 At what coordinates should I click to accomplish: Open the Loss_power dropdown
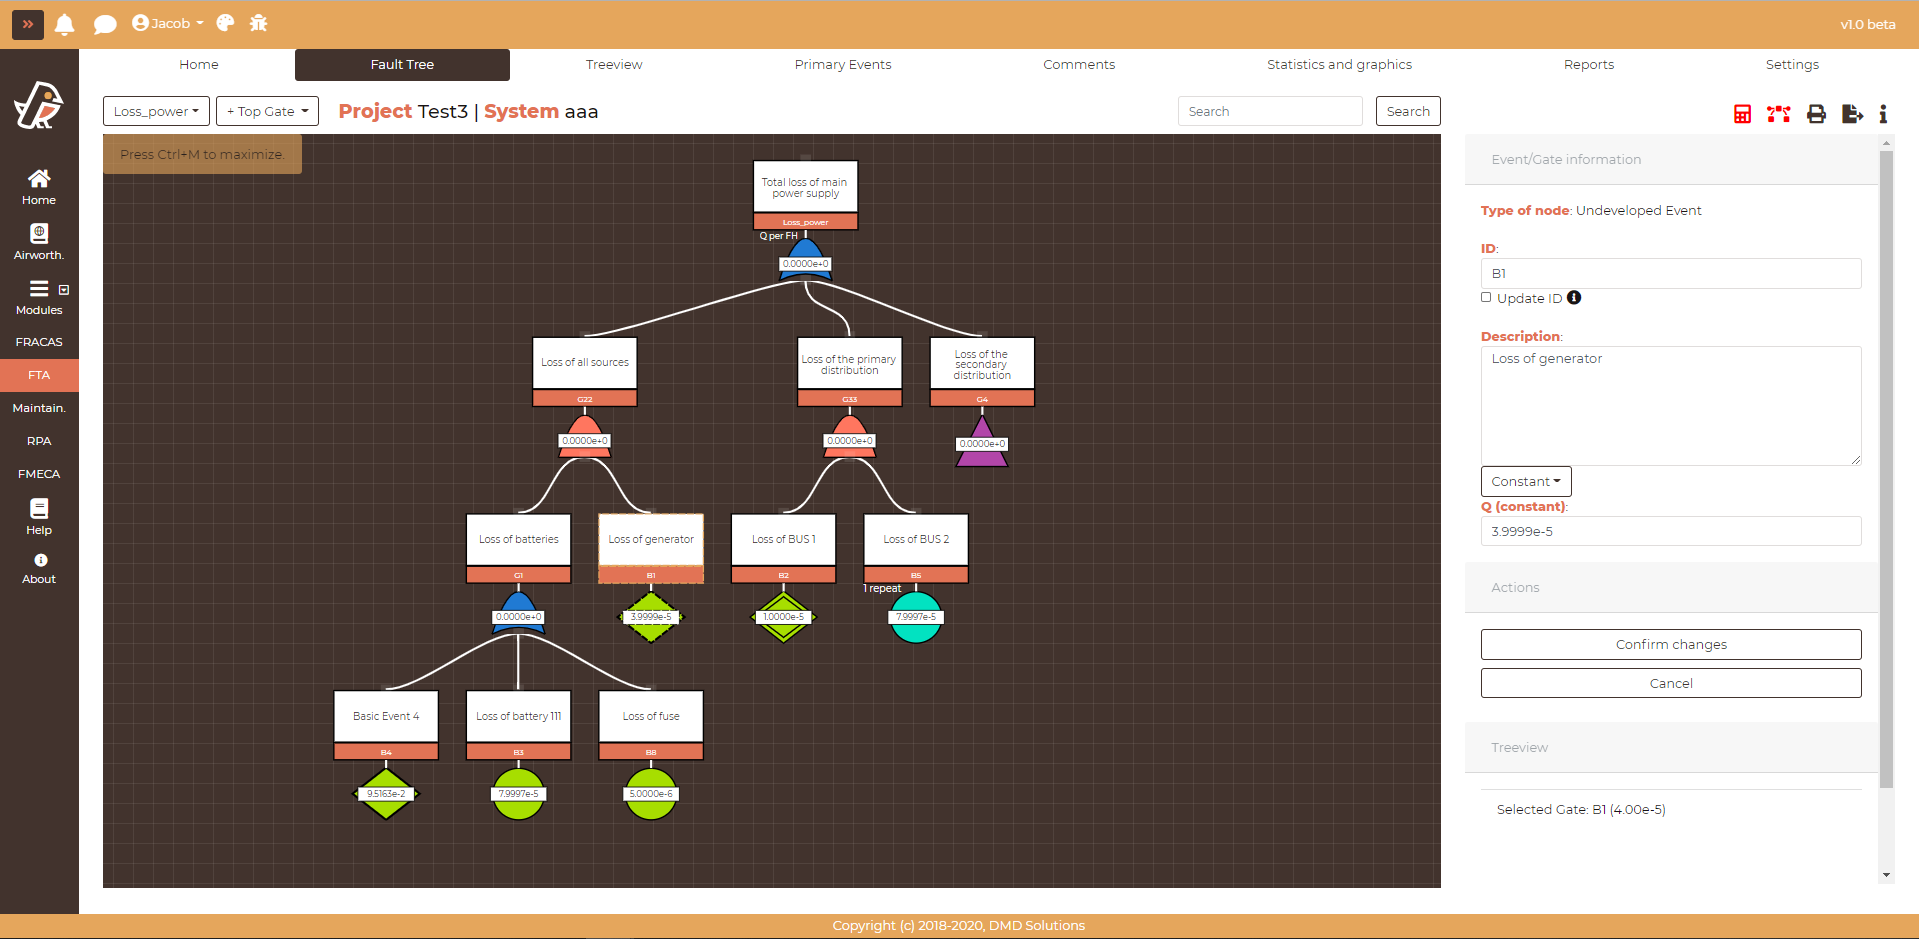(156, 111)
